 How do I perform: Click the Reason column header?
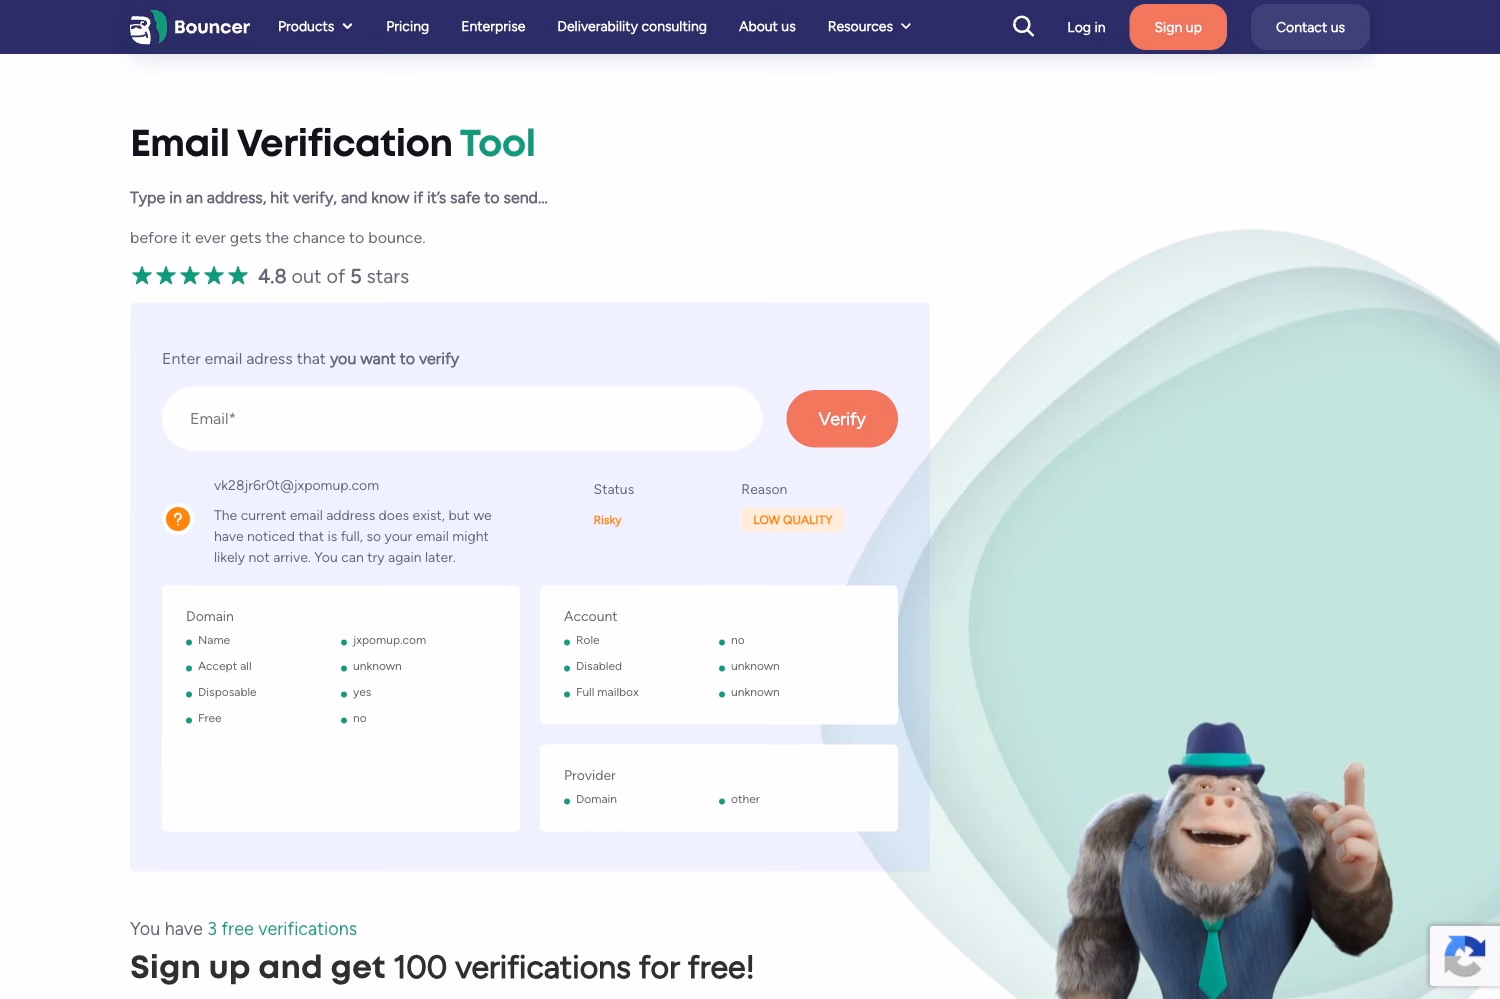764,490
